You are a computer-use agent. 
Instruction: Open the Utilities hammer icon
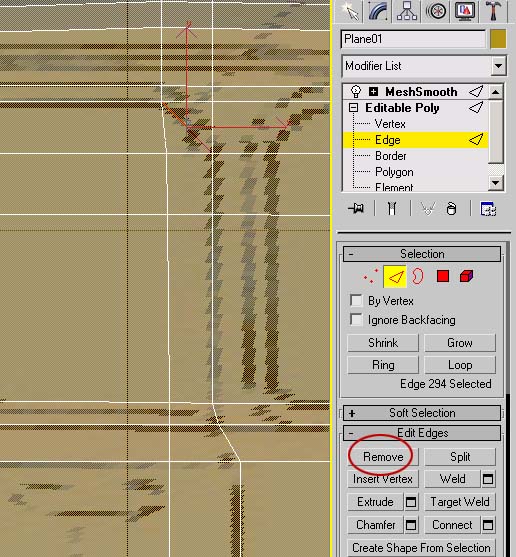click(x=494, y=11)
